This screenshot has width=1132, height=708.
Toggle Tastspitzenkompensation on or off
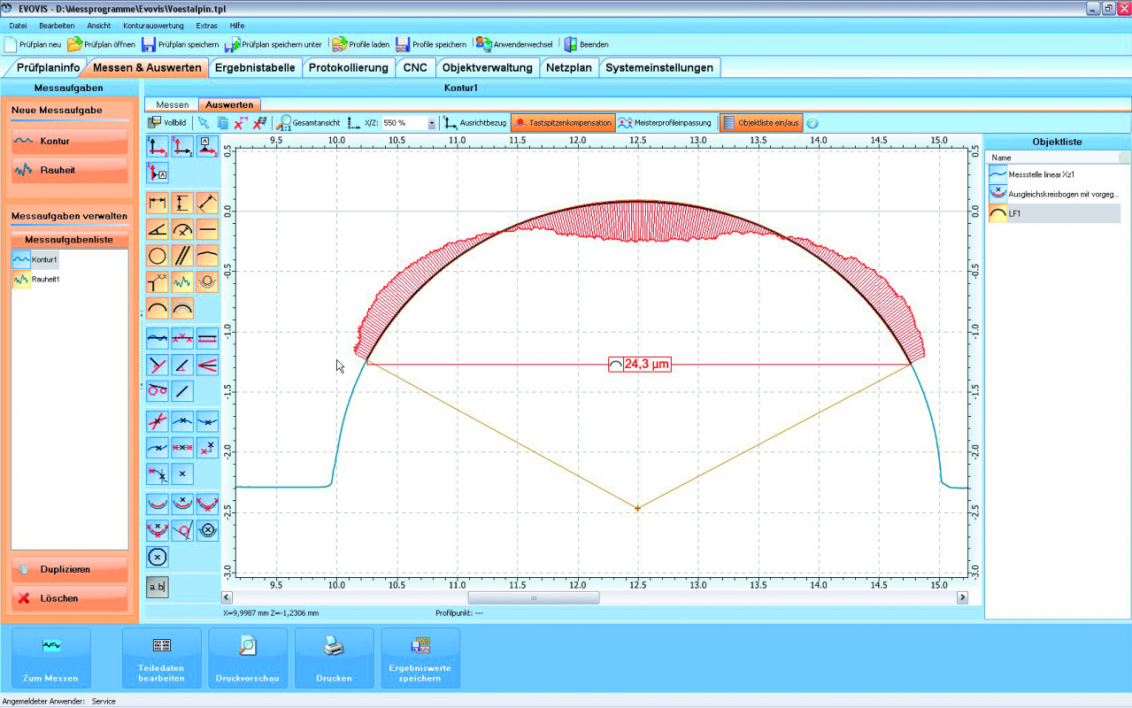[x=563, y=123]
